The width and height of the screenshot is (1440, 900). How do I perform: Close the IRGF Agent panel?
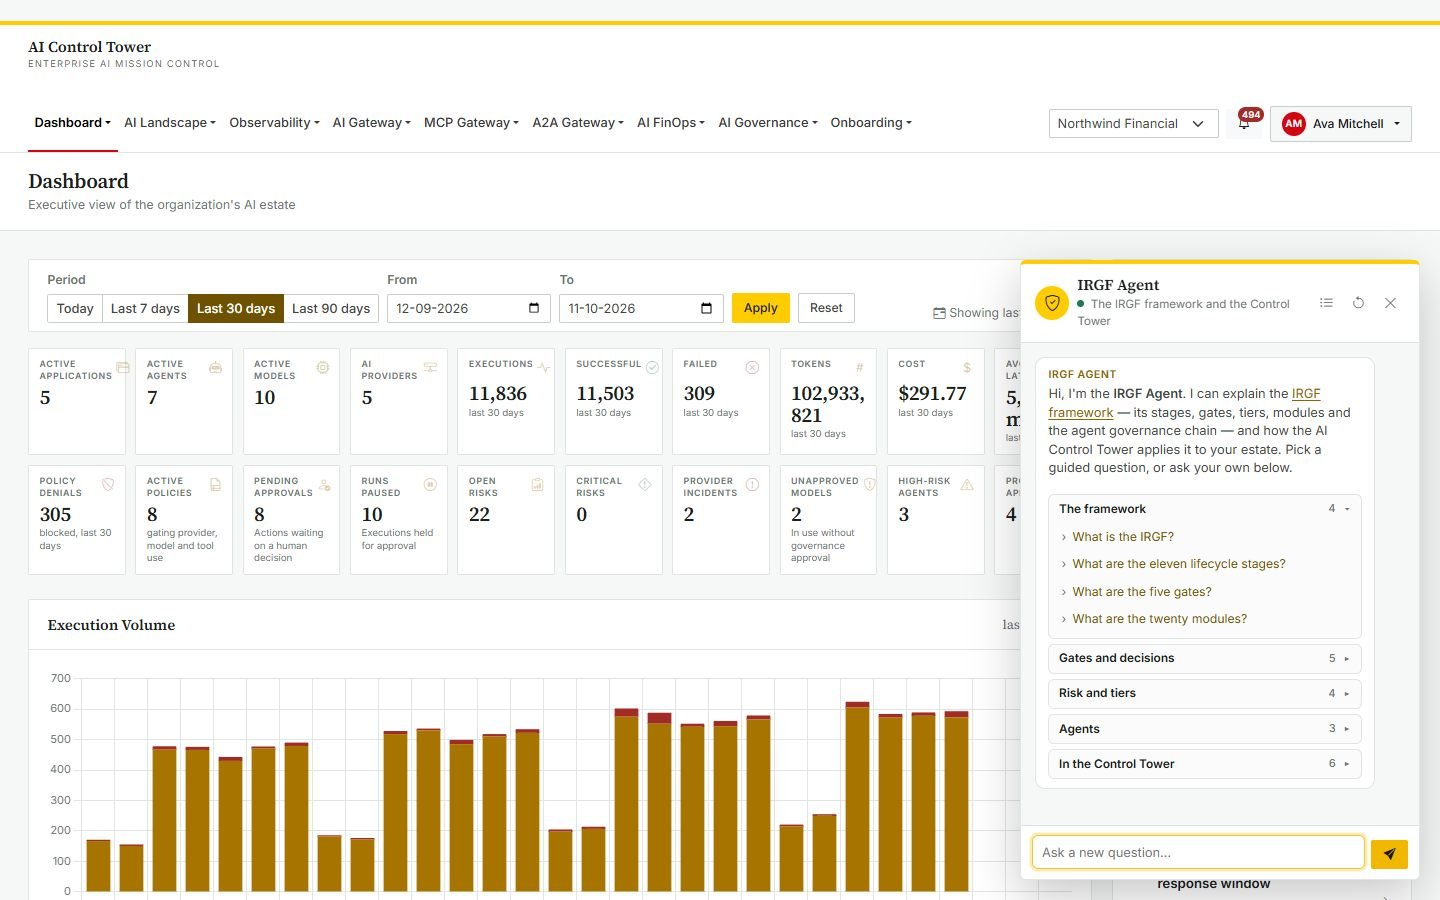point(1390,303)
